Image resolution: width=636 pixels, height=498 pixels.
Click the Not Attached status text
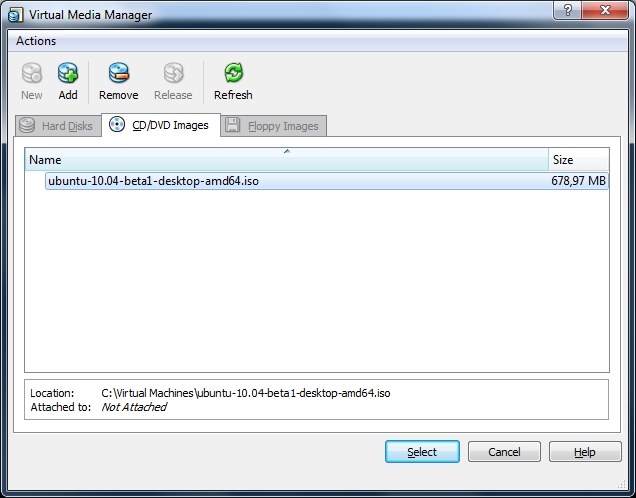pos(134,407)
